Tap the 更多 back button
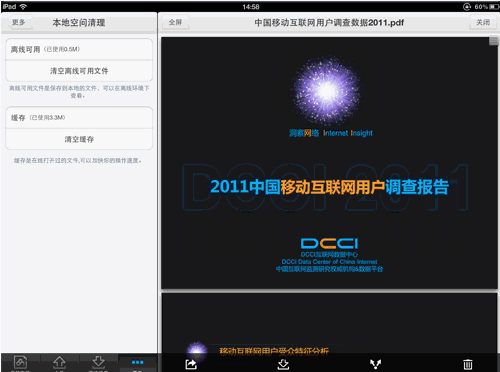Image resolution: width=500 pixels, height=372 pixels. click(20, 22)
